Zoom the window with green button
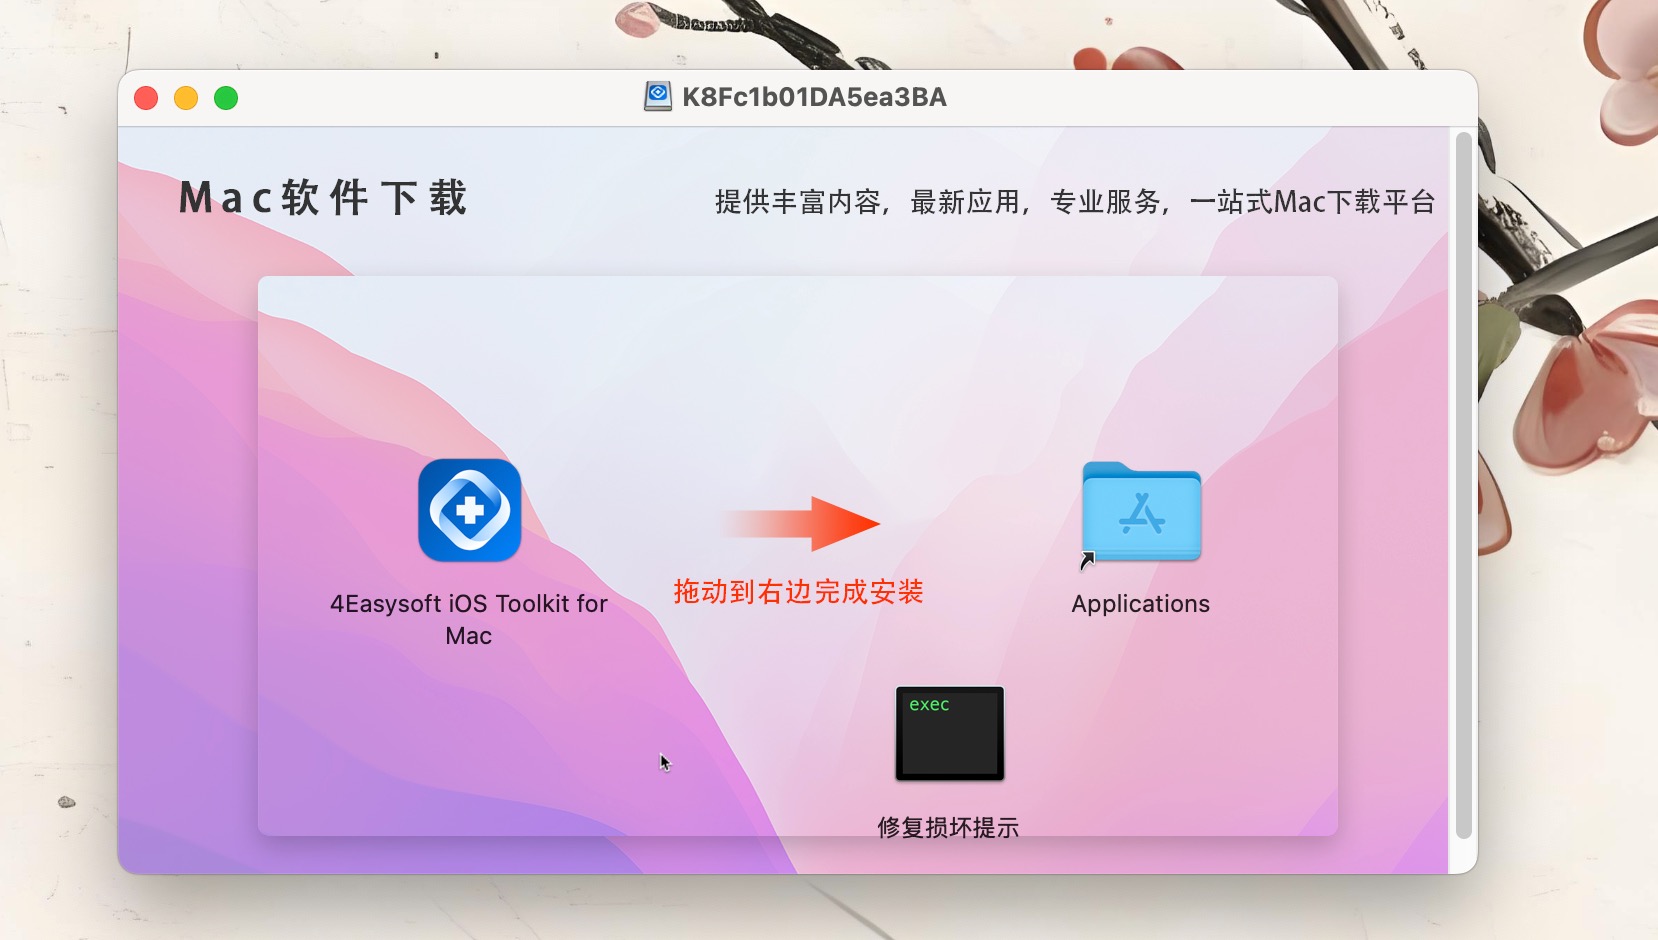The image size is (1658, 940). click(226, 98)
